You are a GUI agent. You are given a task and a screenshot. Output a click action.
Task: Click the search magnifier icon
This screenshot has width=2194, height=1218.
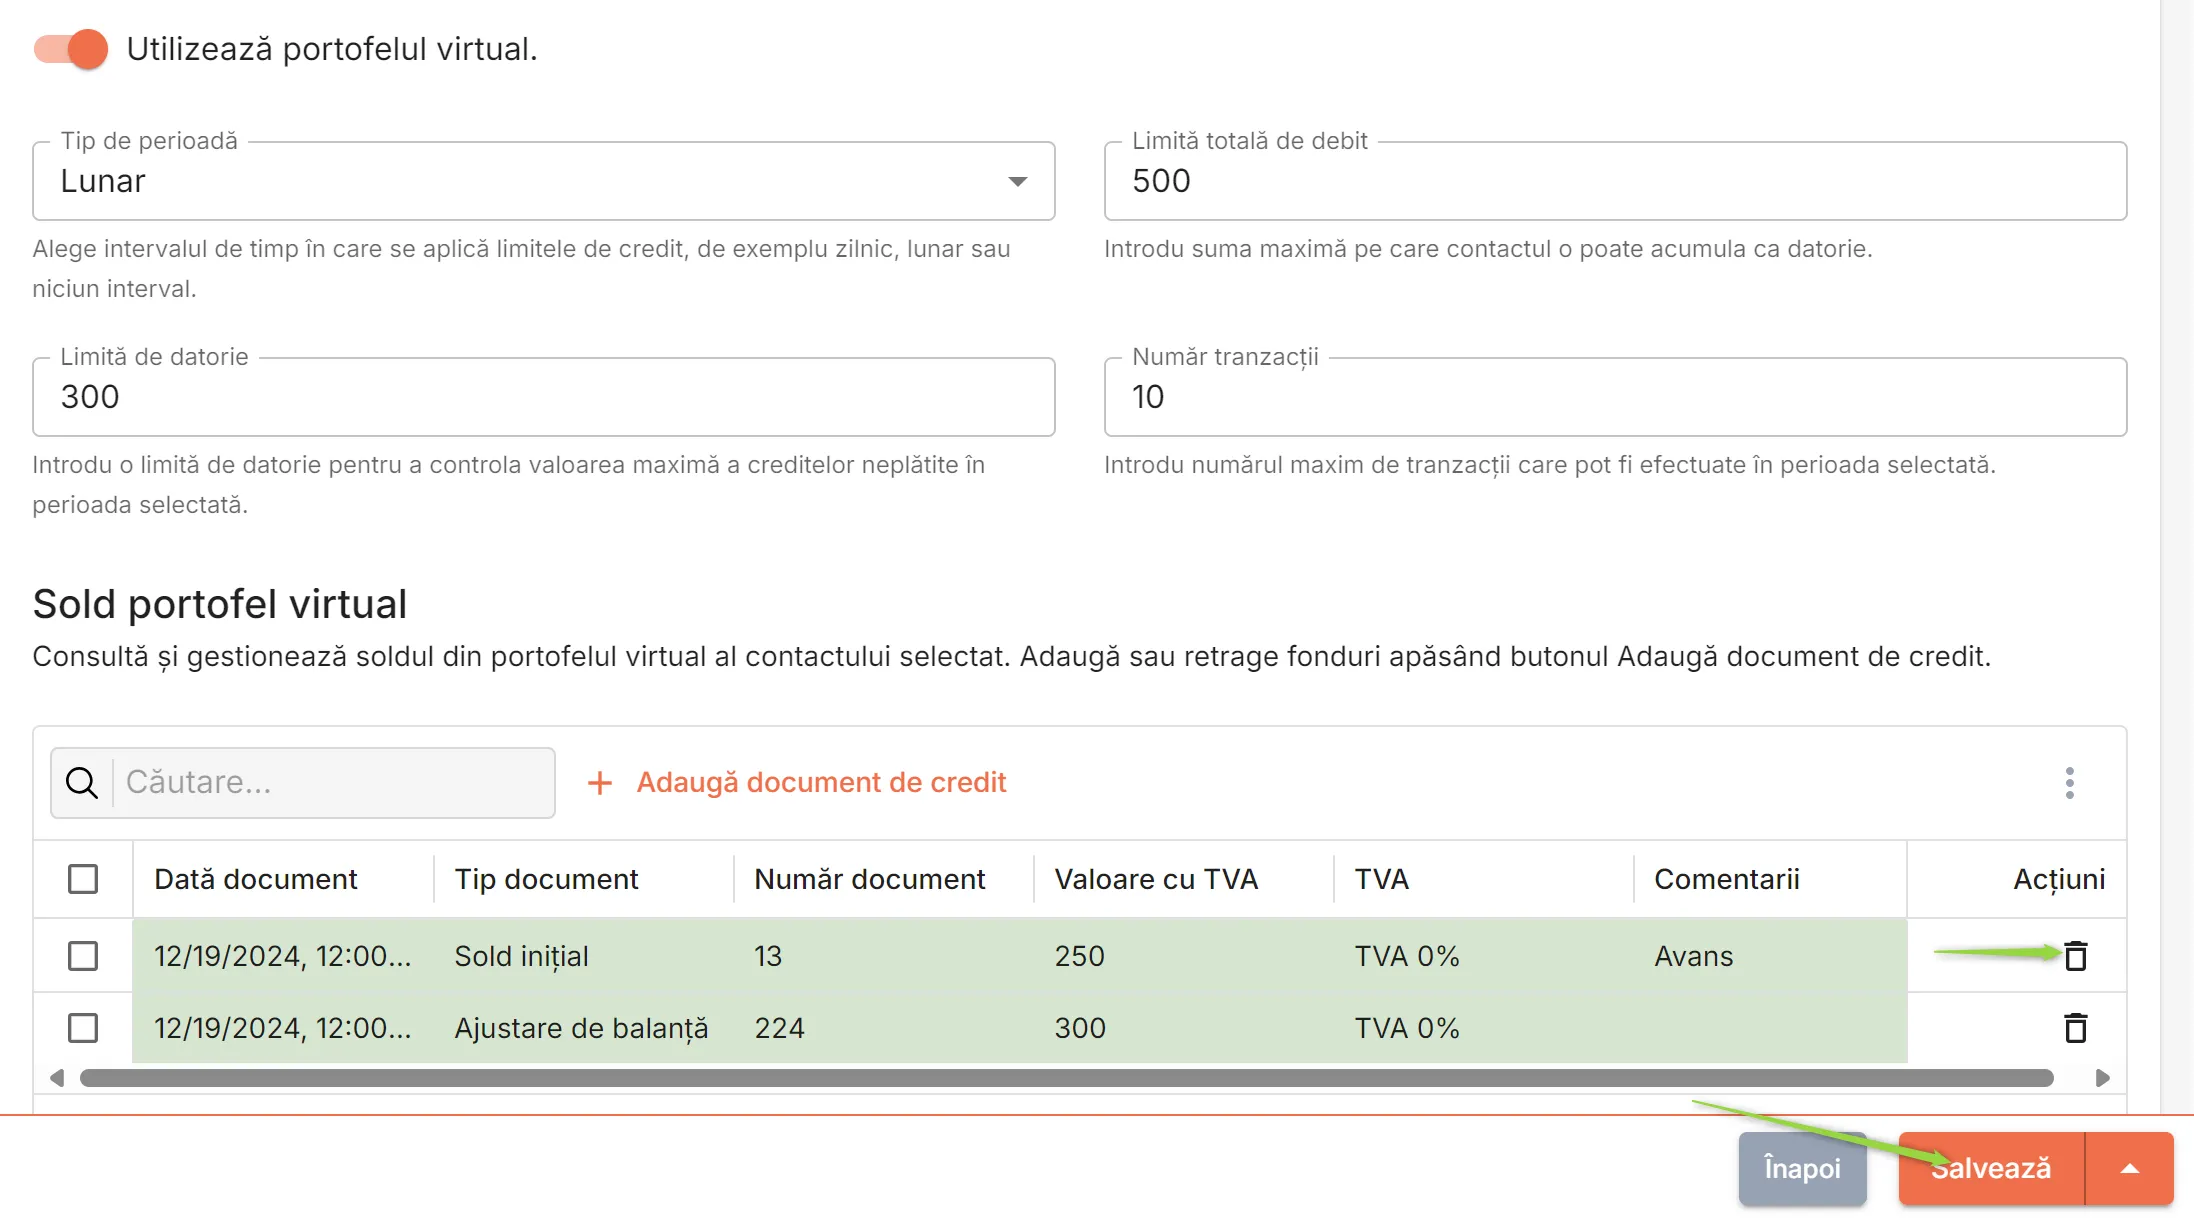[x=82, y=783]
